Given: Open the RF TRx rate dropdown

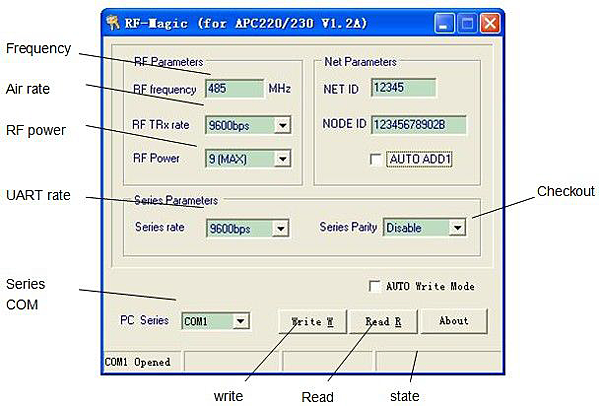Looking at the screenshot, I should (x=283, y=125).
